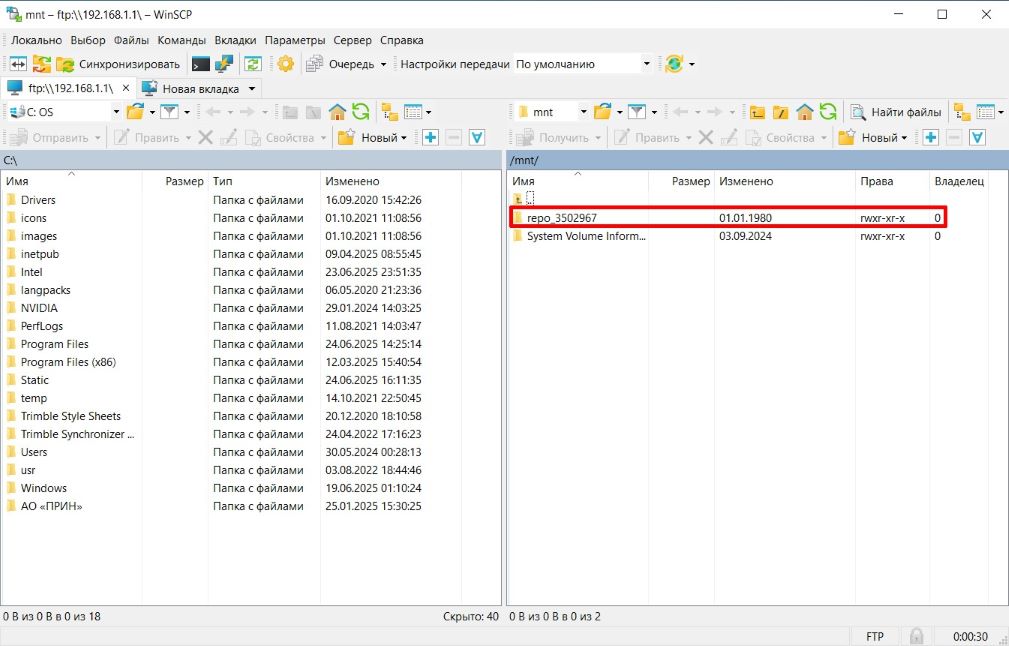Refresh the local C: panel
This screenshot has height=646, width=1009.
coord(361,112)
